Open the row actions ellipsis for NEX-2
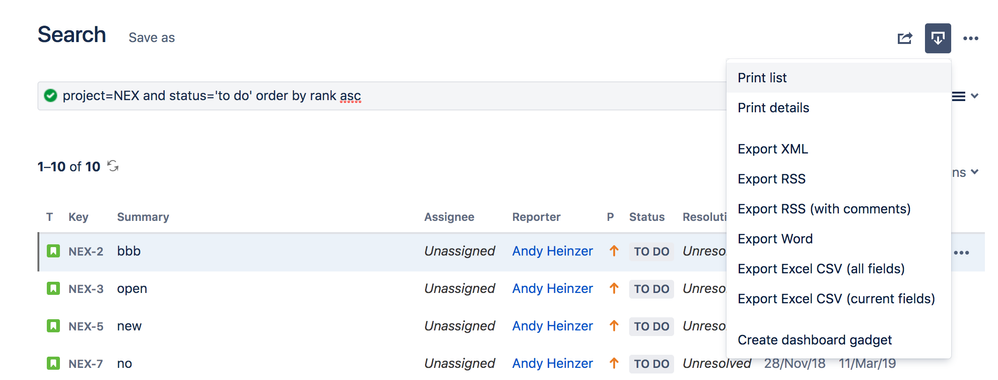The image size is (998, 380). coord(961,253)
